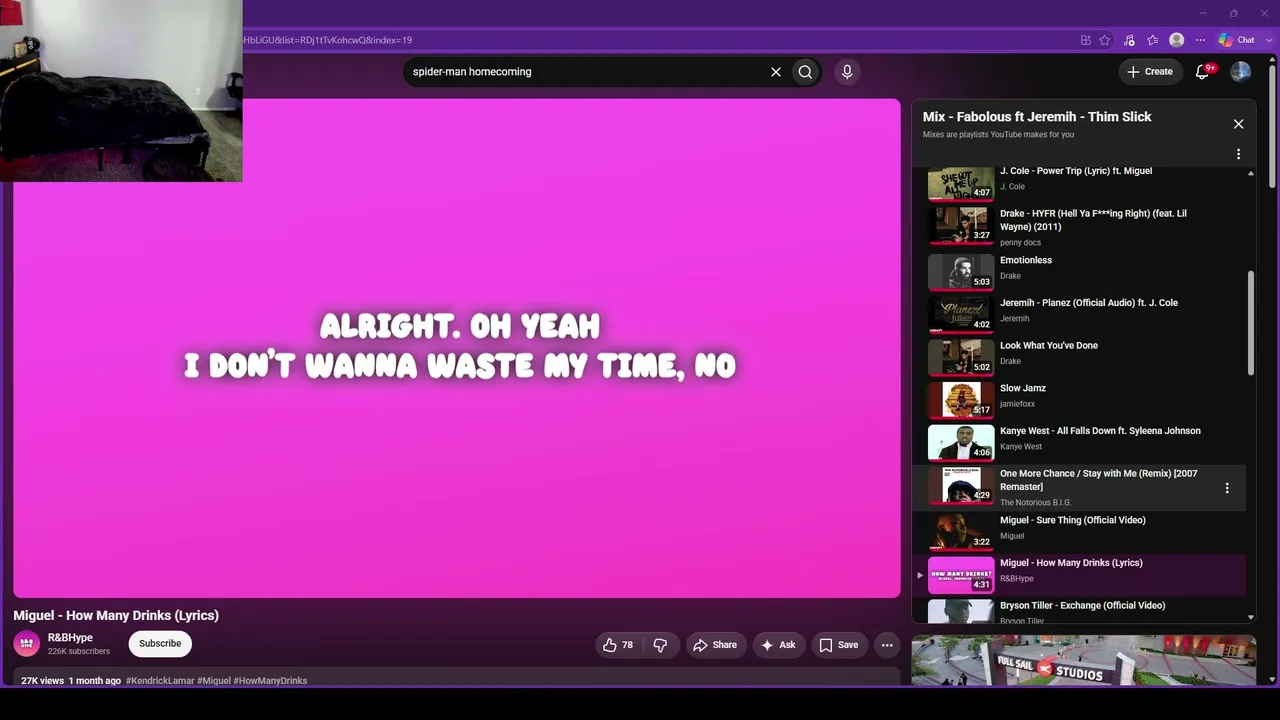
Task: Save the video to a playlist
Action: (x=839, y=645)
